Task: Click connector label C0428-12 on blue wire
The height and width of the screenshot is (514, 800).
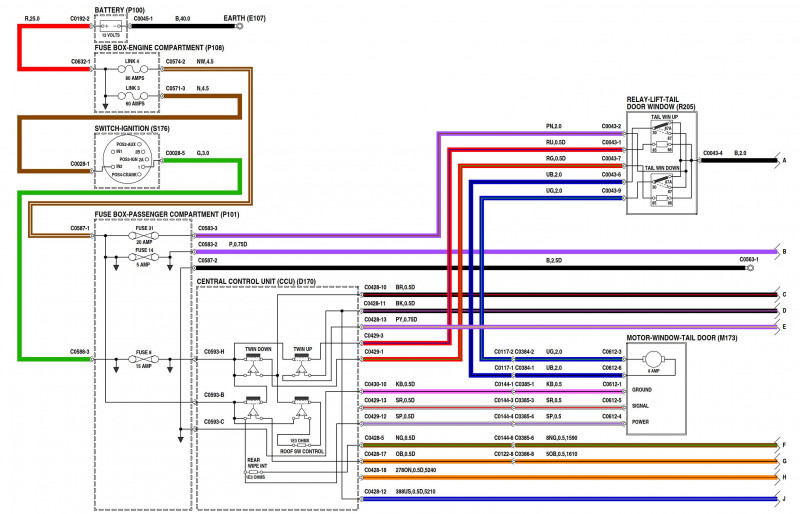Action: click(375, 492)
